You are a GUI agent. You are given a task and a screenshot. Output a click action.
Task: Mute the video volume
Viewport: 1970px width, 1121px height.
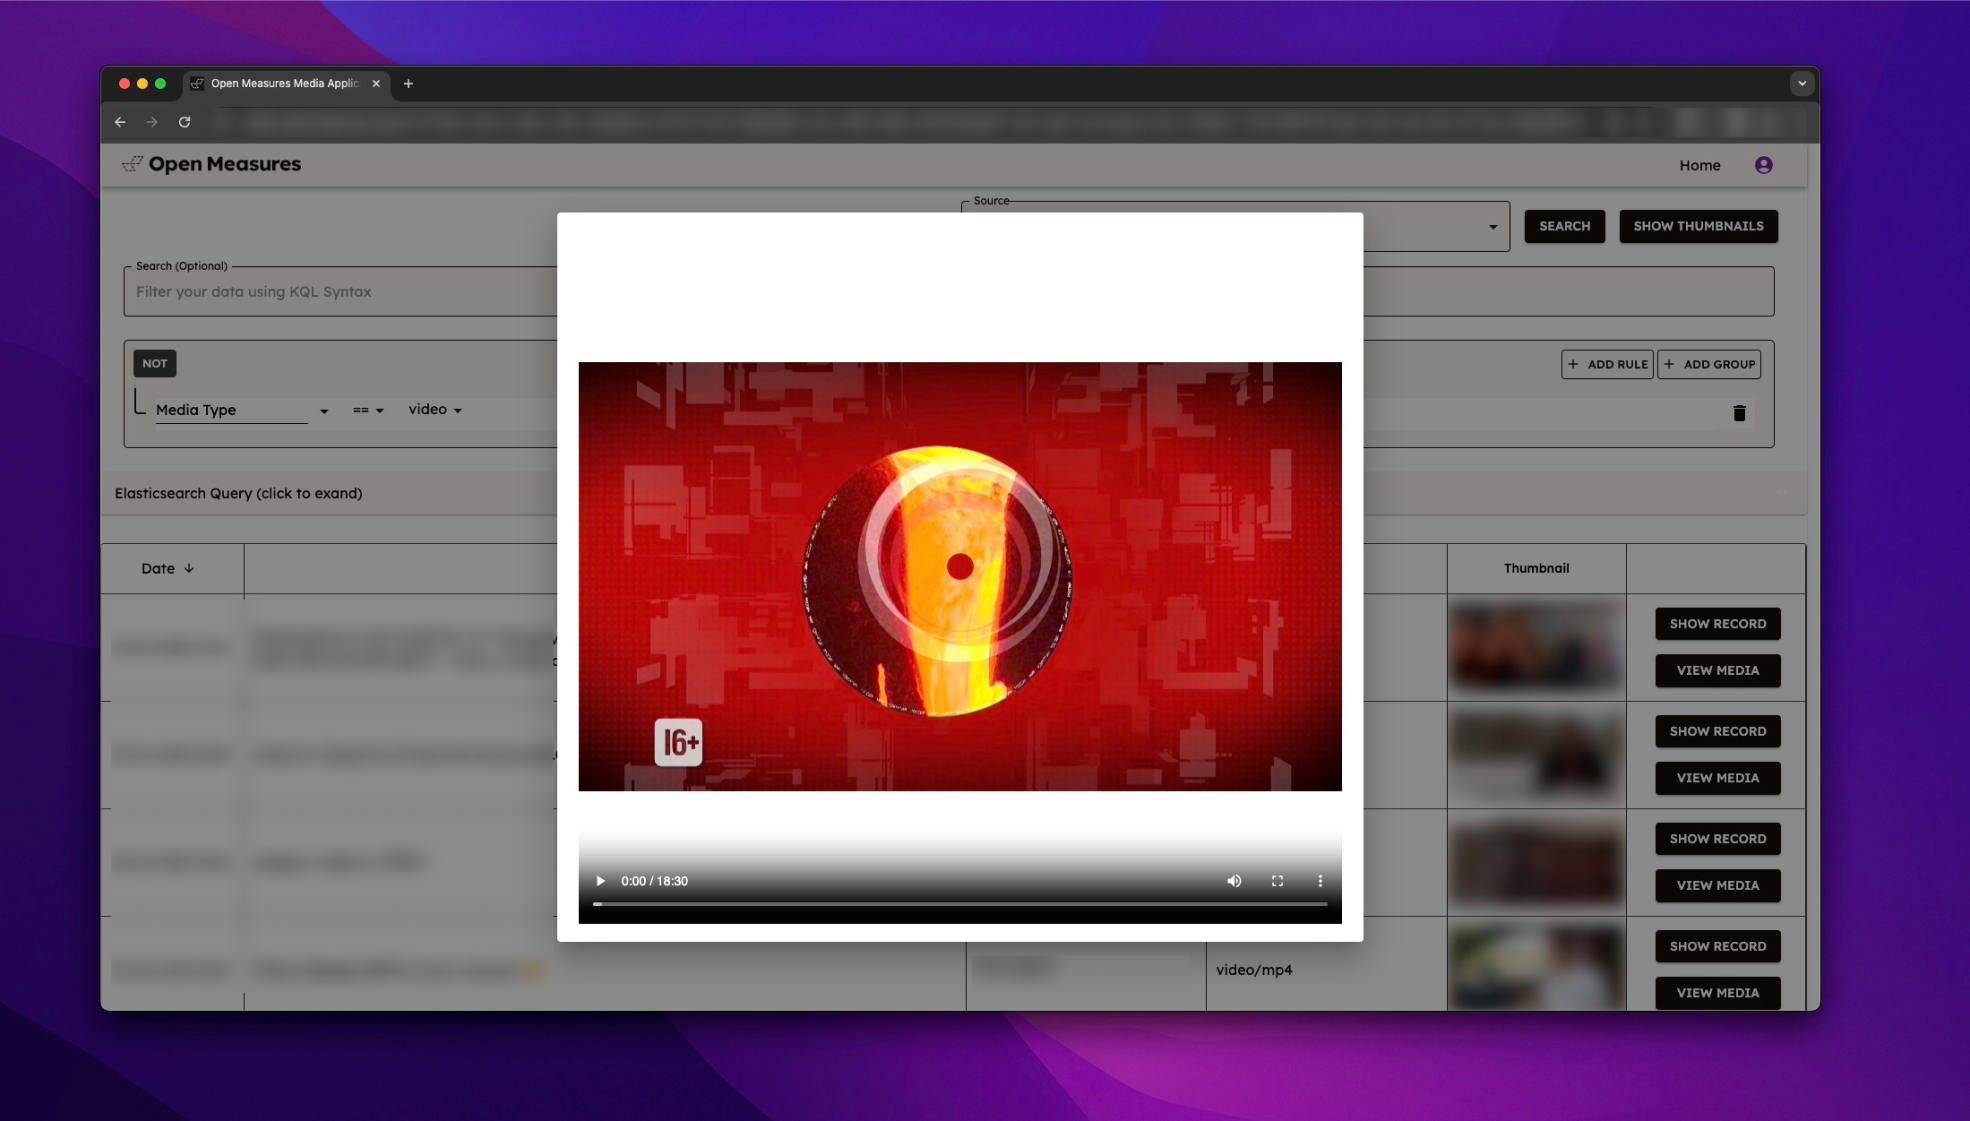(1234, 881)
